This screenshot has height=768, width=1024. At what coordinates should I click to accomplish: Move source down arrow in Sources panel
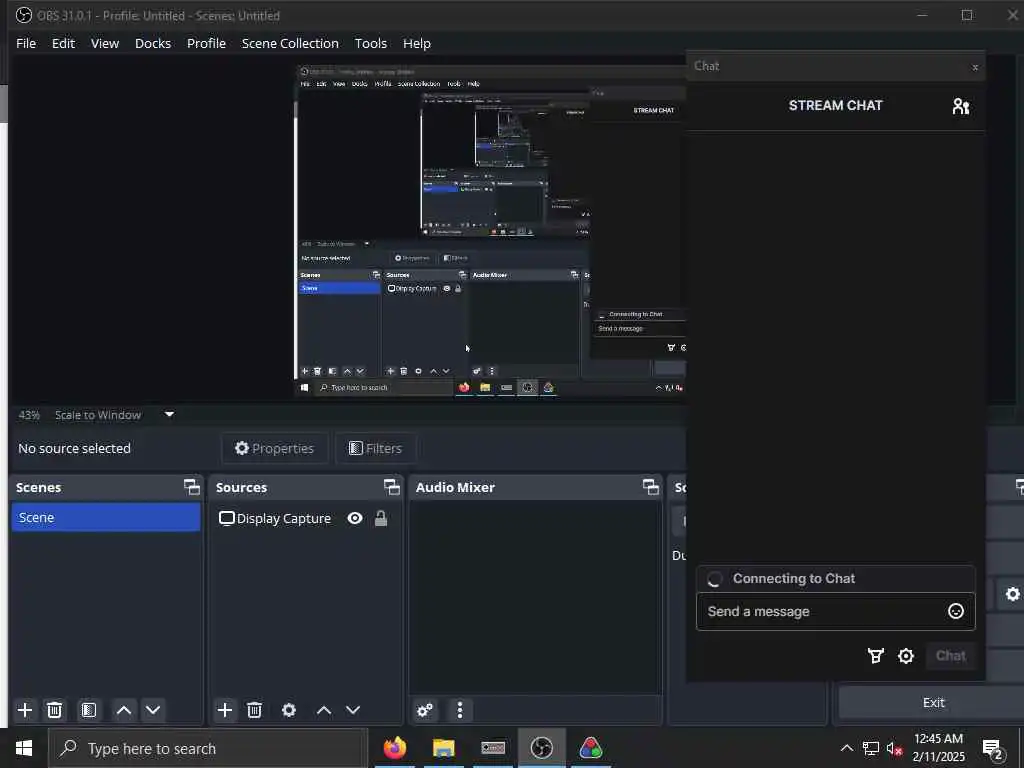tap(353, 710)
